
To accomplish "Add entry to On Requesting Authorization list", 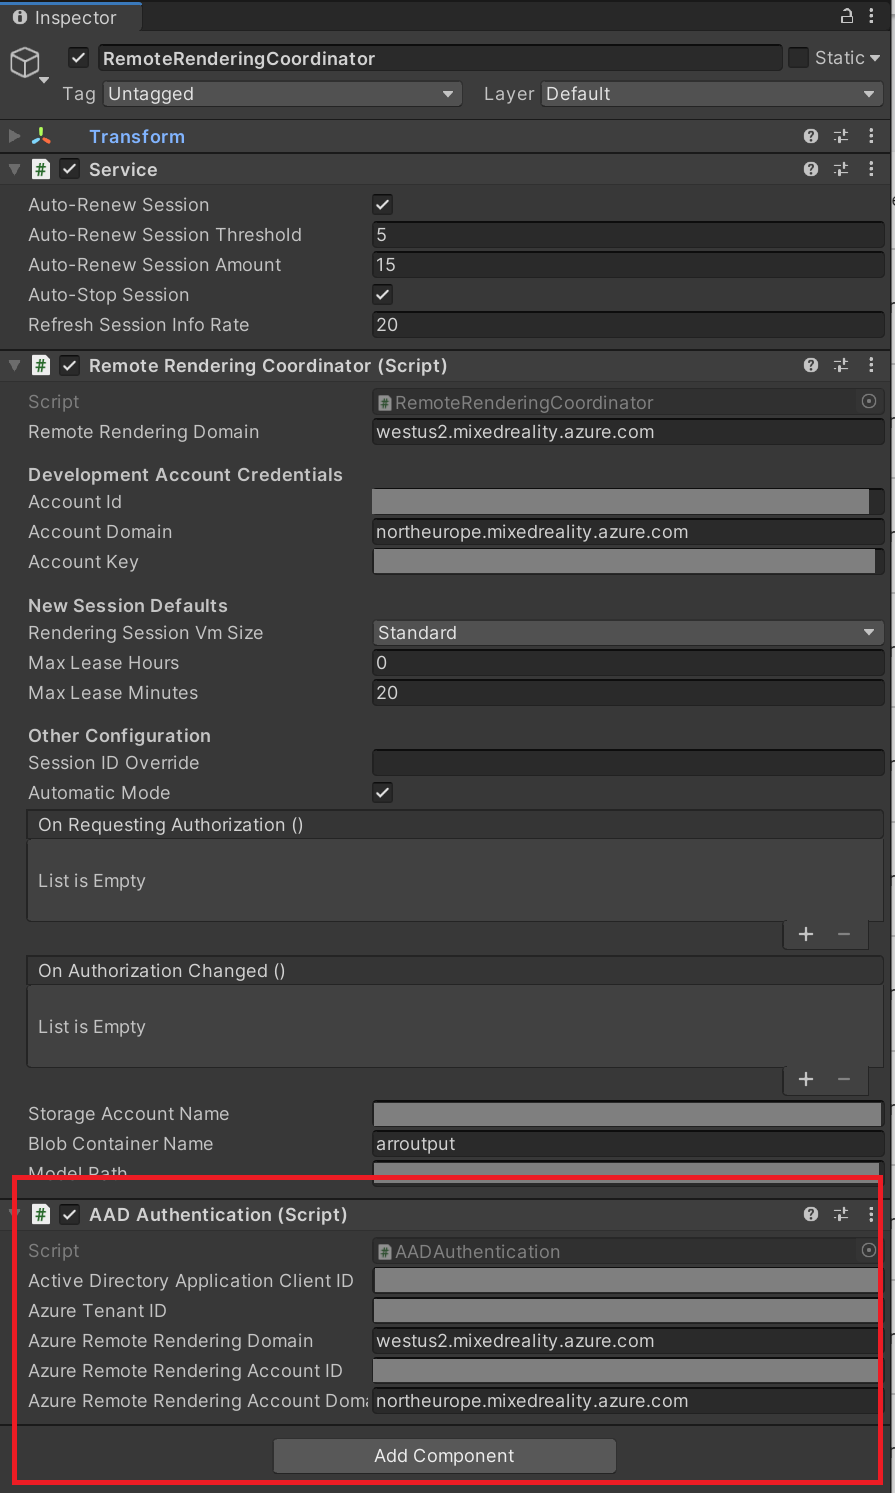I will (x=806, y=934).
